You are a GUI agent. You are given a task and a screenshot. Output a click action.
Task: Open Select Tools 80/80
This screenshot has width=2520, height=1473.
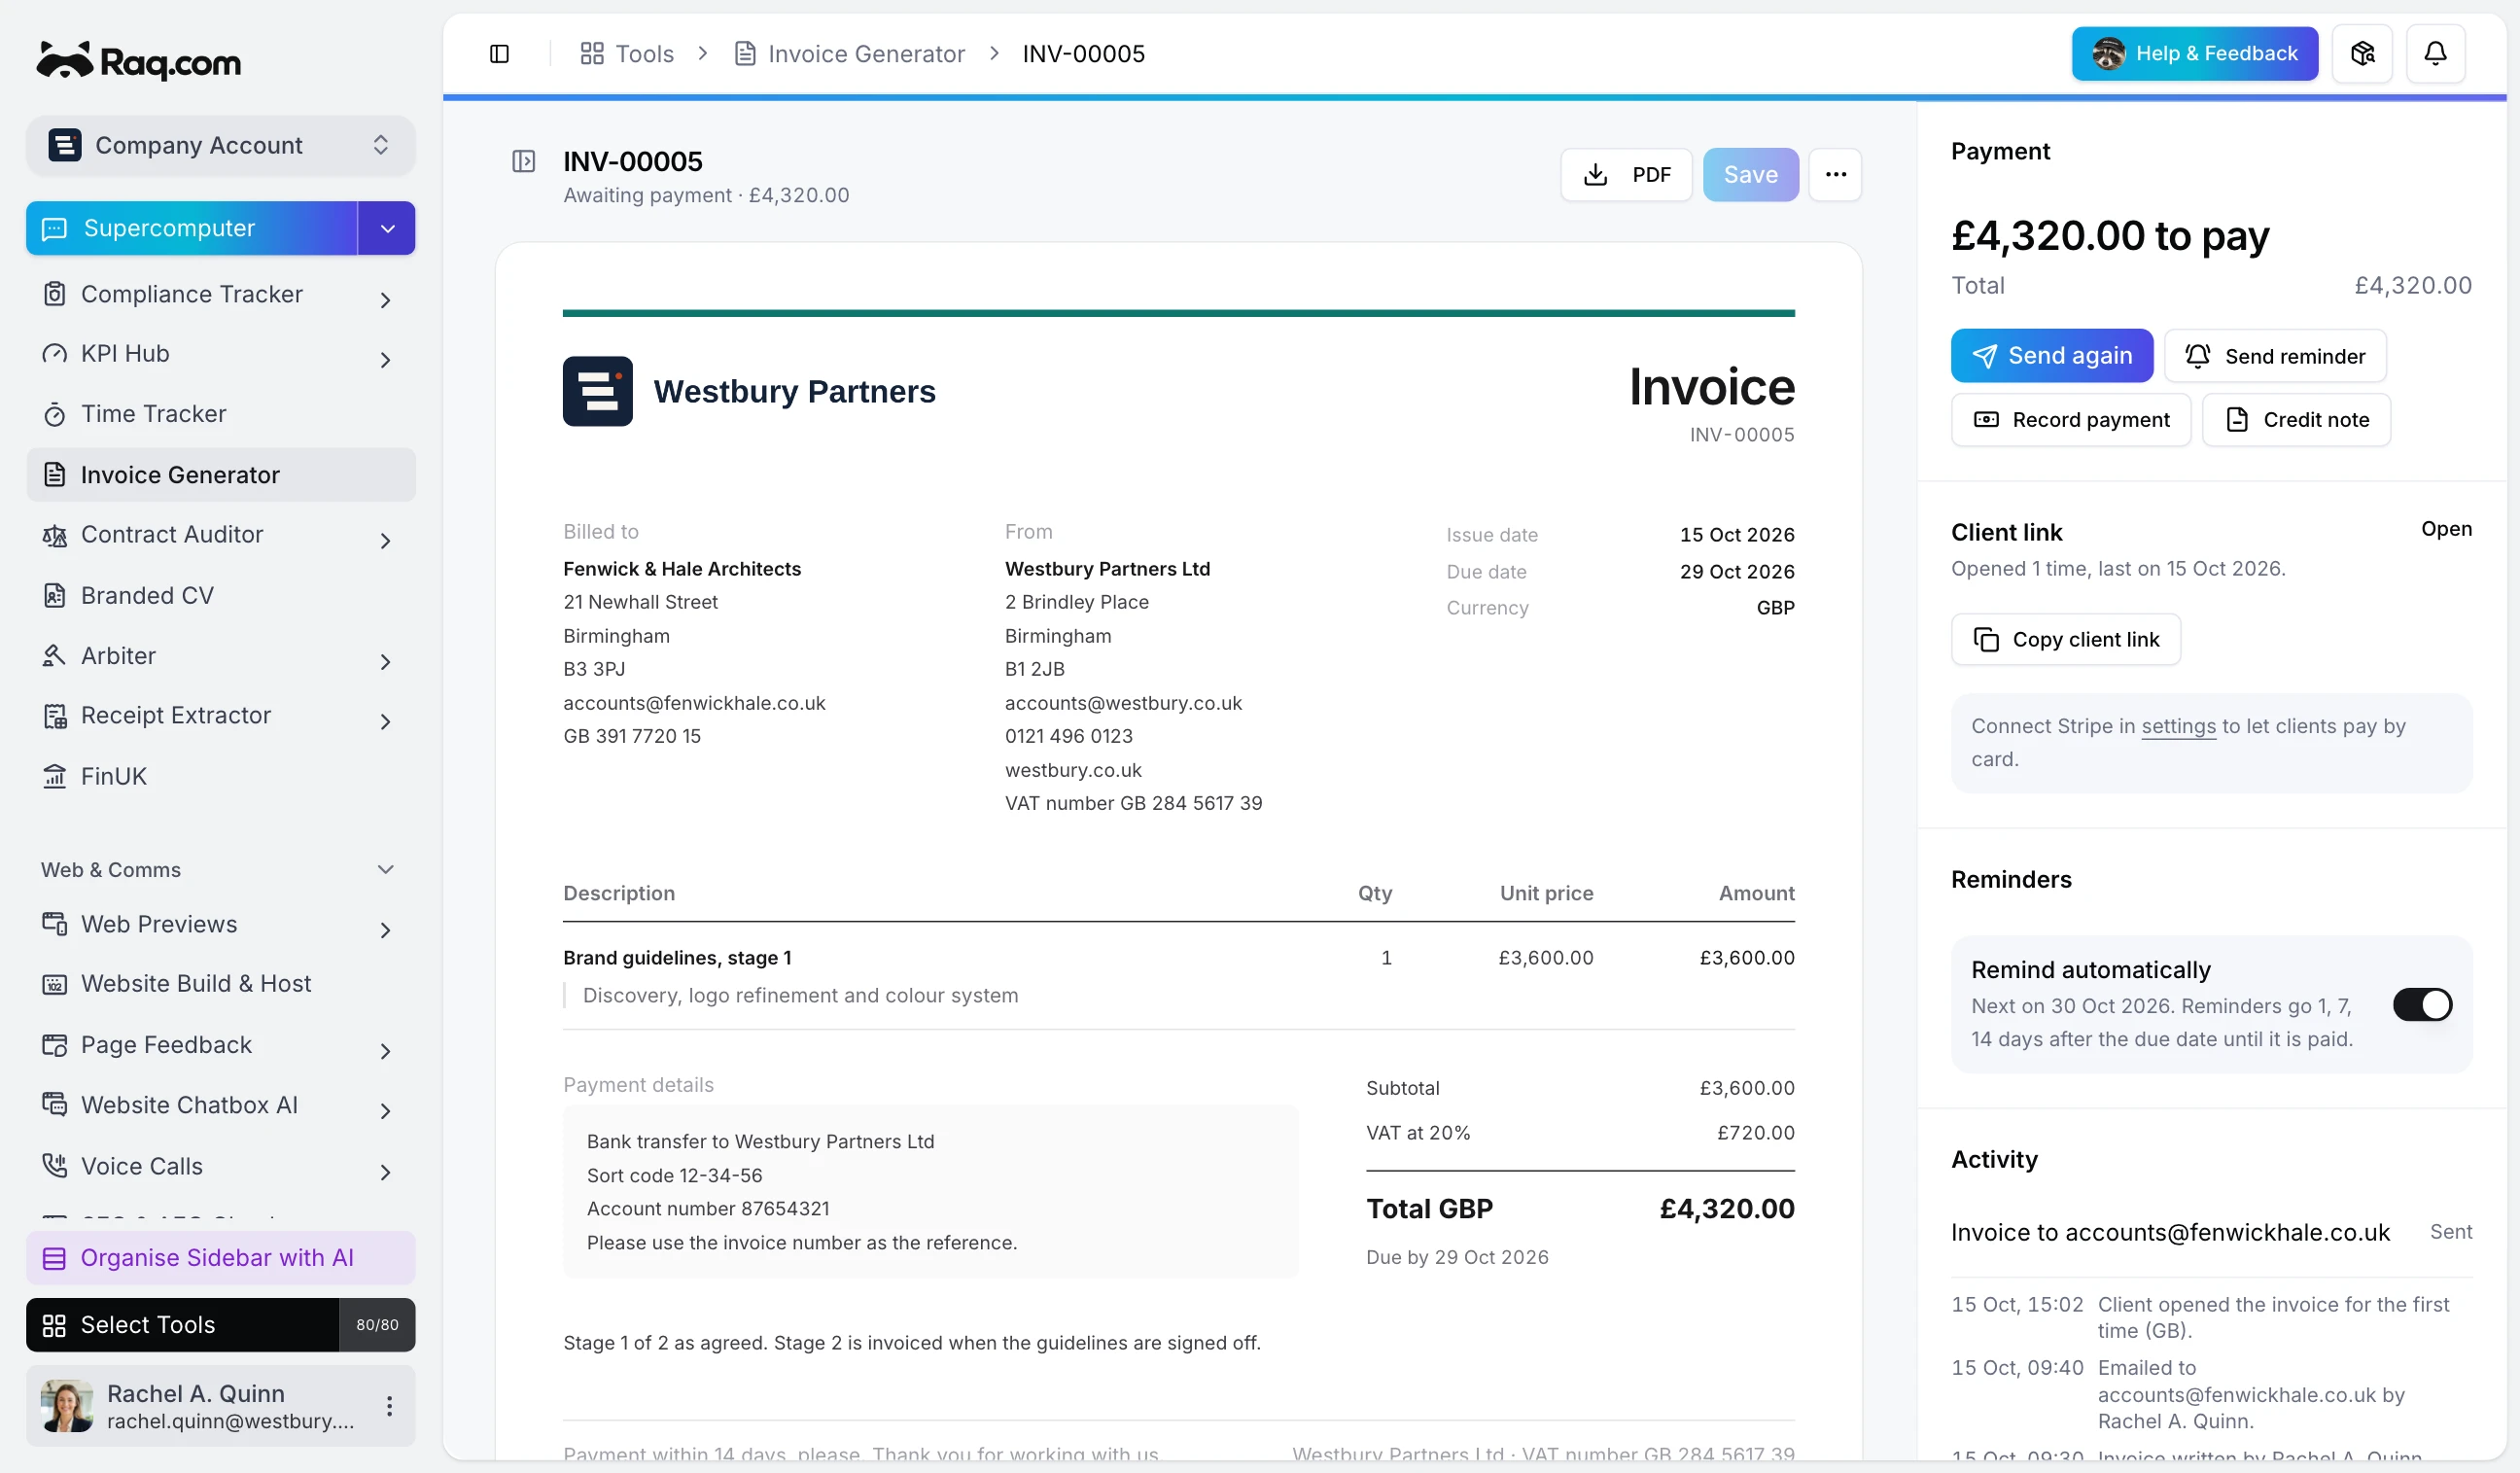point(220,1325)
